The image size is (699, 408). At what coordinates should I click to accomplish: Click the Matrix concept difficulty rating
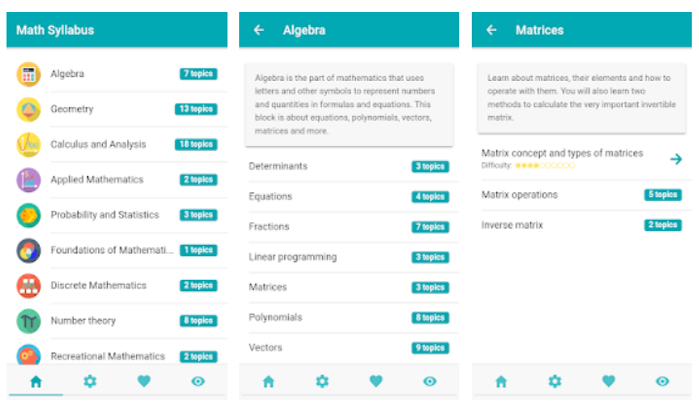(545, 165)
